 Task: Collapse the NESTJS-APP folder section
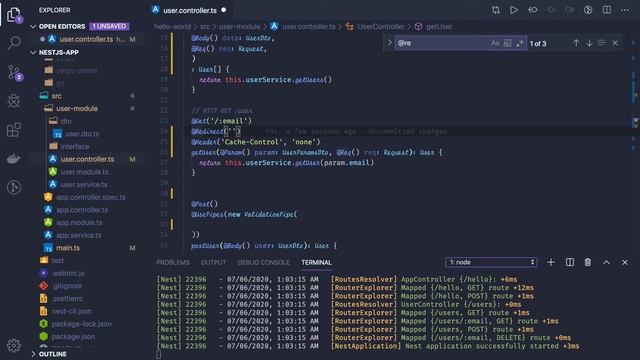33,53
